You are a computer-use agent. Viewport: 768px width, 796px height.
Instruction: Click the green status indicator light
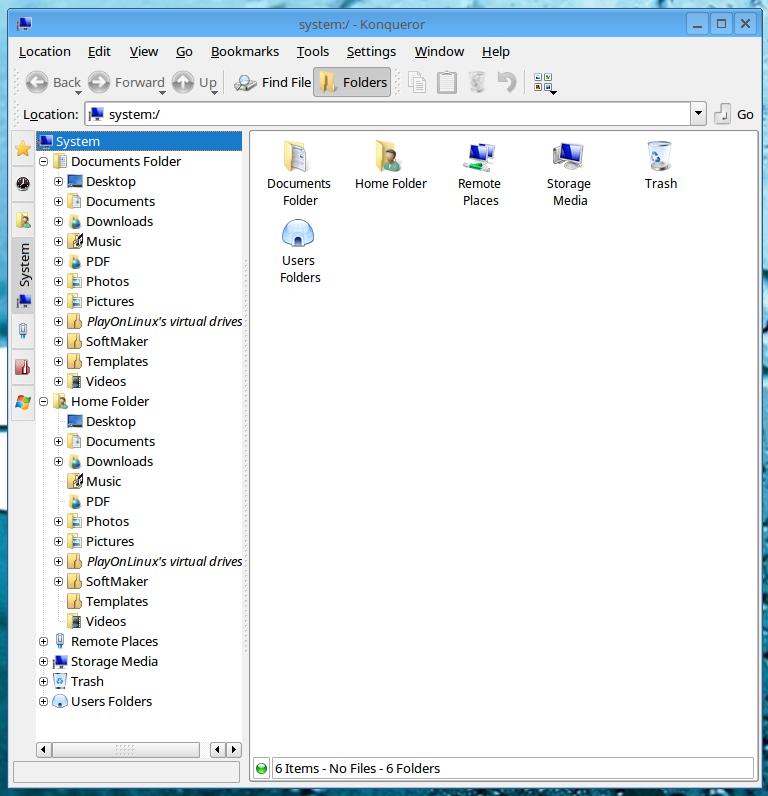click(x=261, y=769)
